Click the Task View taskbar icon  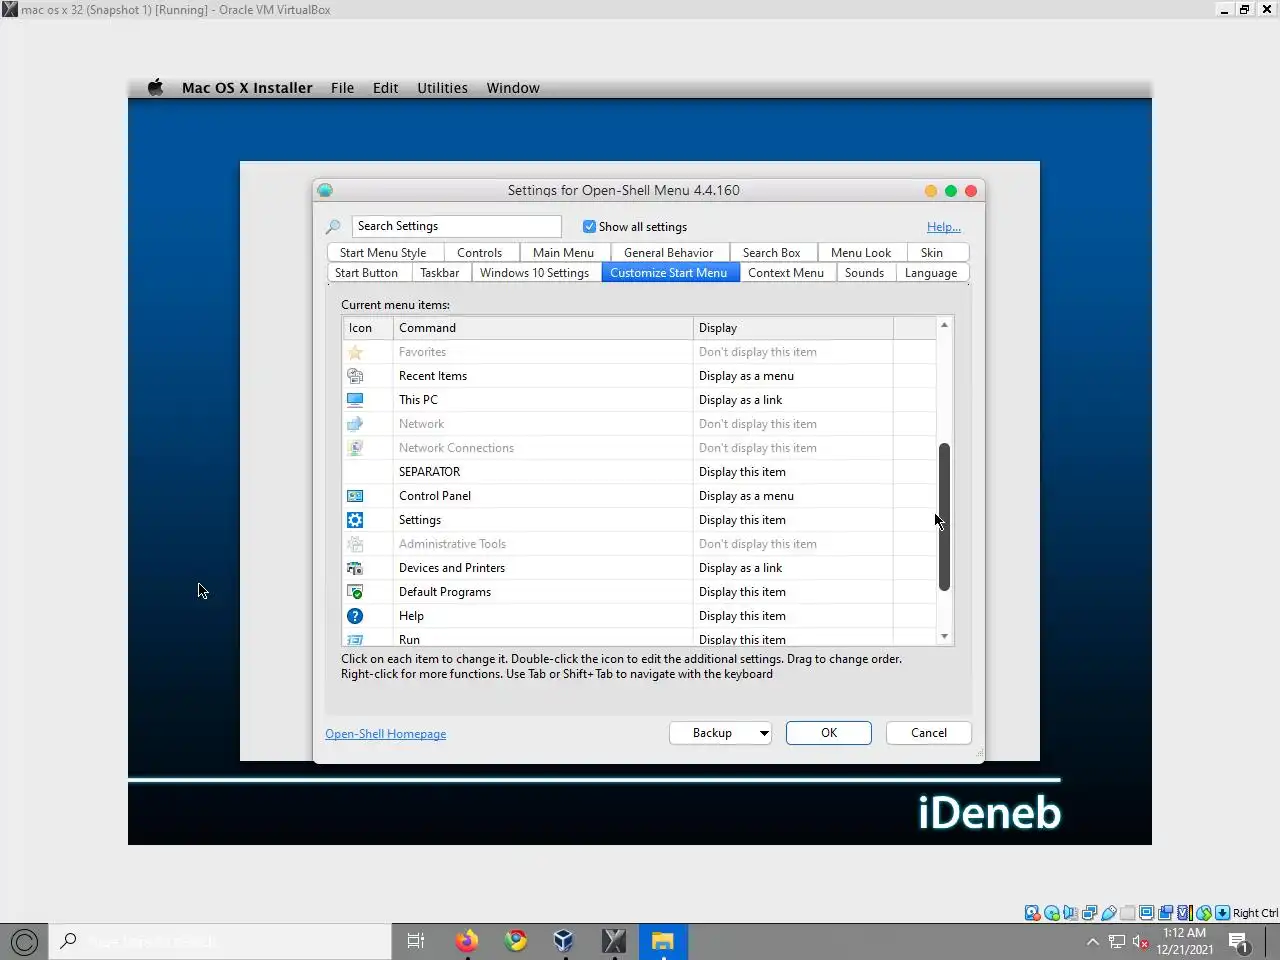(416, 941)
